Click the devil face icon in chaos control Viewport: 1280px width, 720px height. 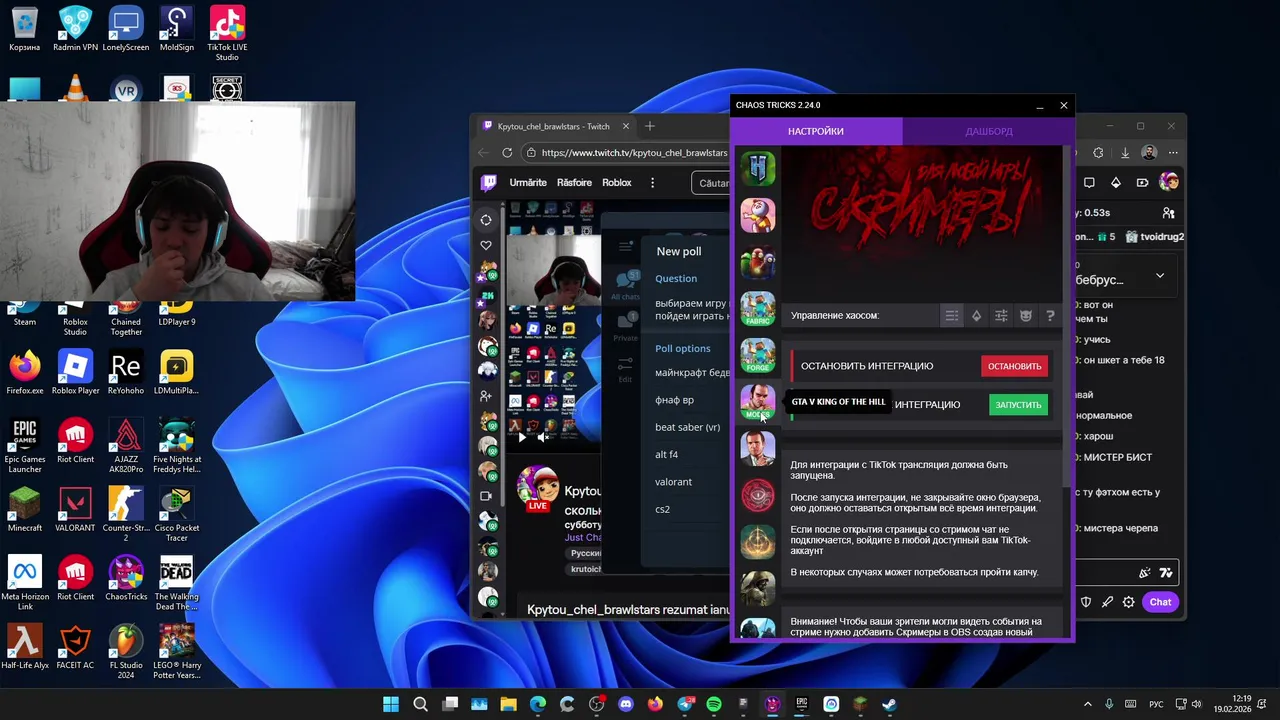pos(1026,315)
